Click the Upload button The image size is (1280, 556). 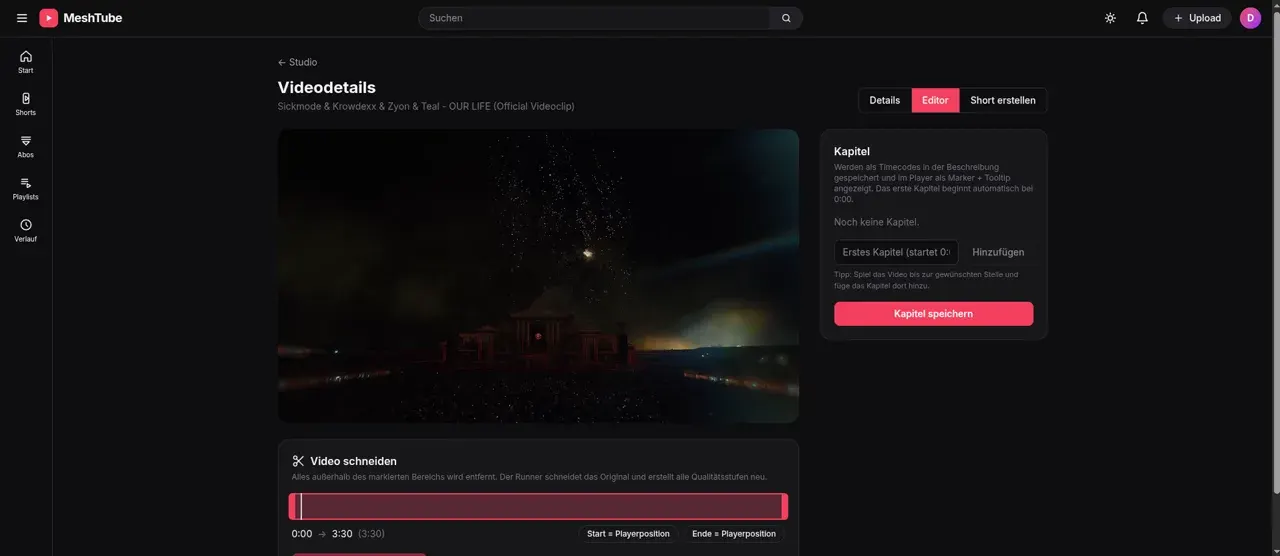[x=1197, y=18]
